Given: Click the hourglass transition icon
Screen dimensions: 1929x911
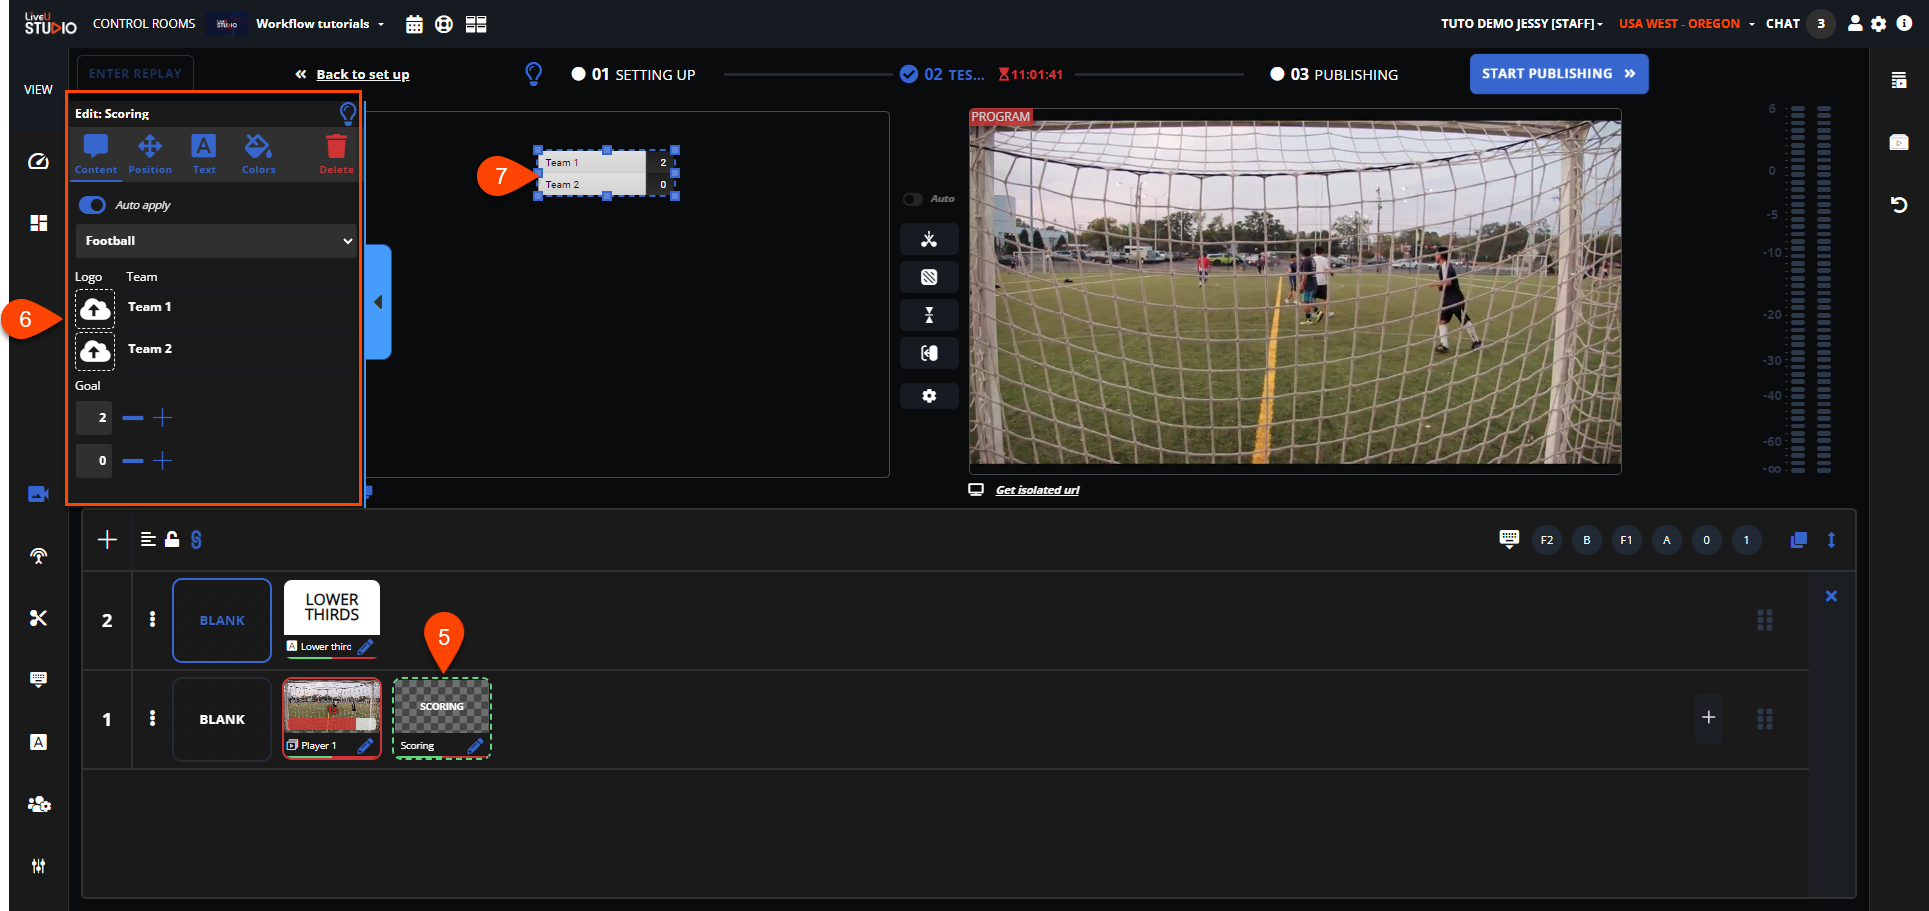Looking at the screenshot, I should click(x=929, y=315).
